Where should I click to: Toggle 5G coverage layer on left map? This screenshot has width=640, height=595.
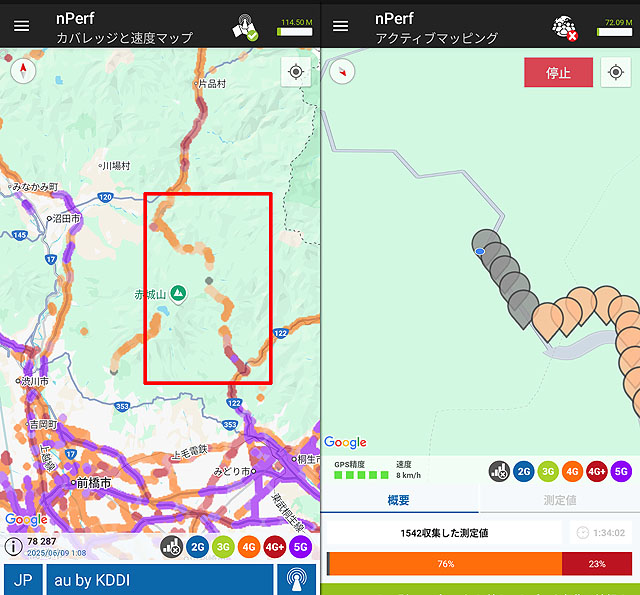300,547
